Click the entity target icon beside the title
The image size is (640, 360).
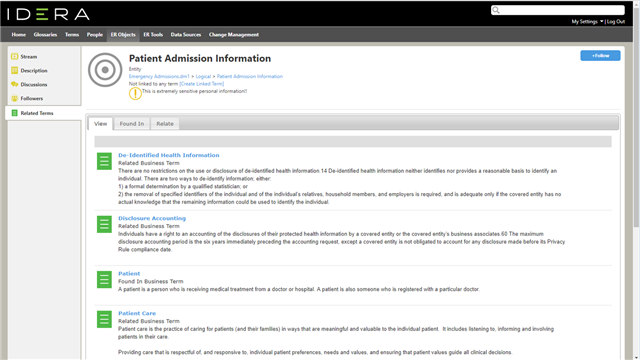[x=105, y=70]
